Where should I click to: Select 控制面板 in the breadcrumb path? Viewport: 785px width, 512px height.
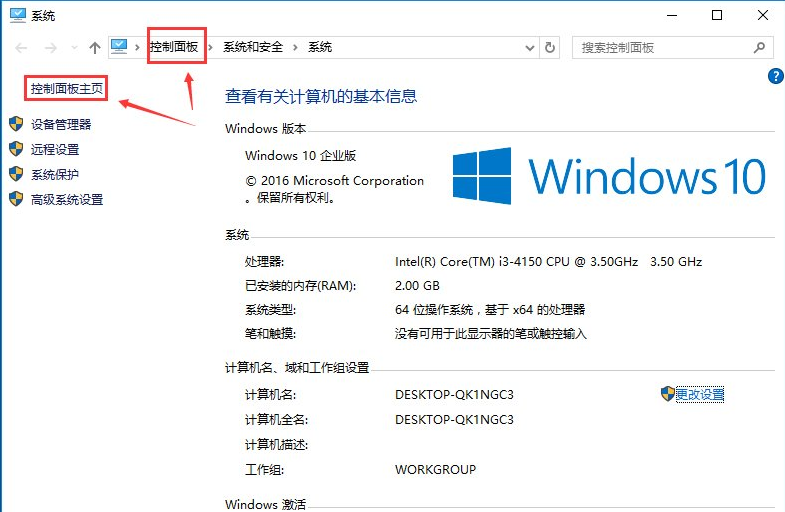[x=174, y=47]
